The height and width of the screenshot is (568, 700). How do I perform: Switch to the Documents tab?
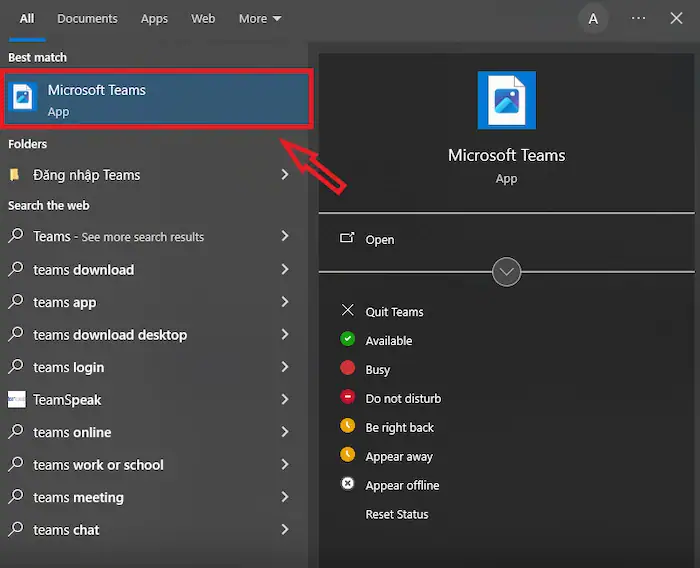(87, 19)
